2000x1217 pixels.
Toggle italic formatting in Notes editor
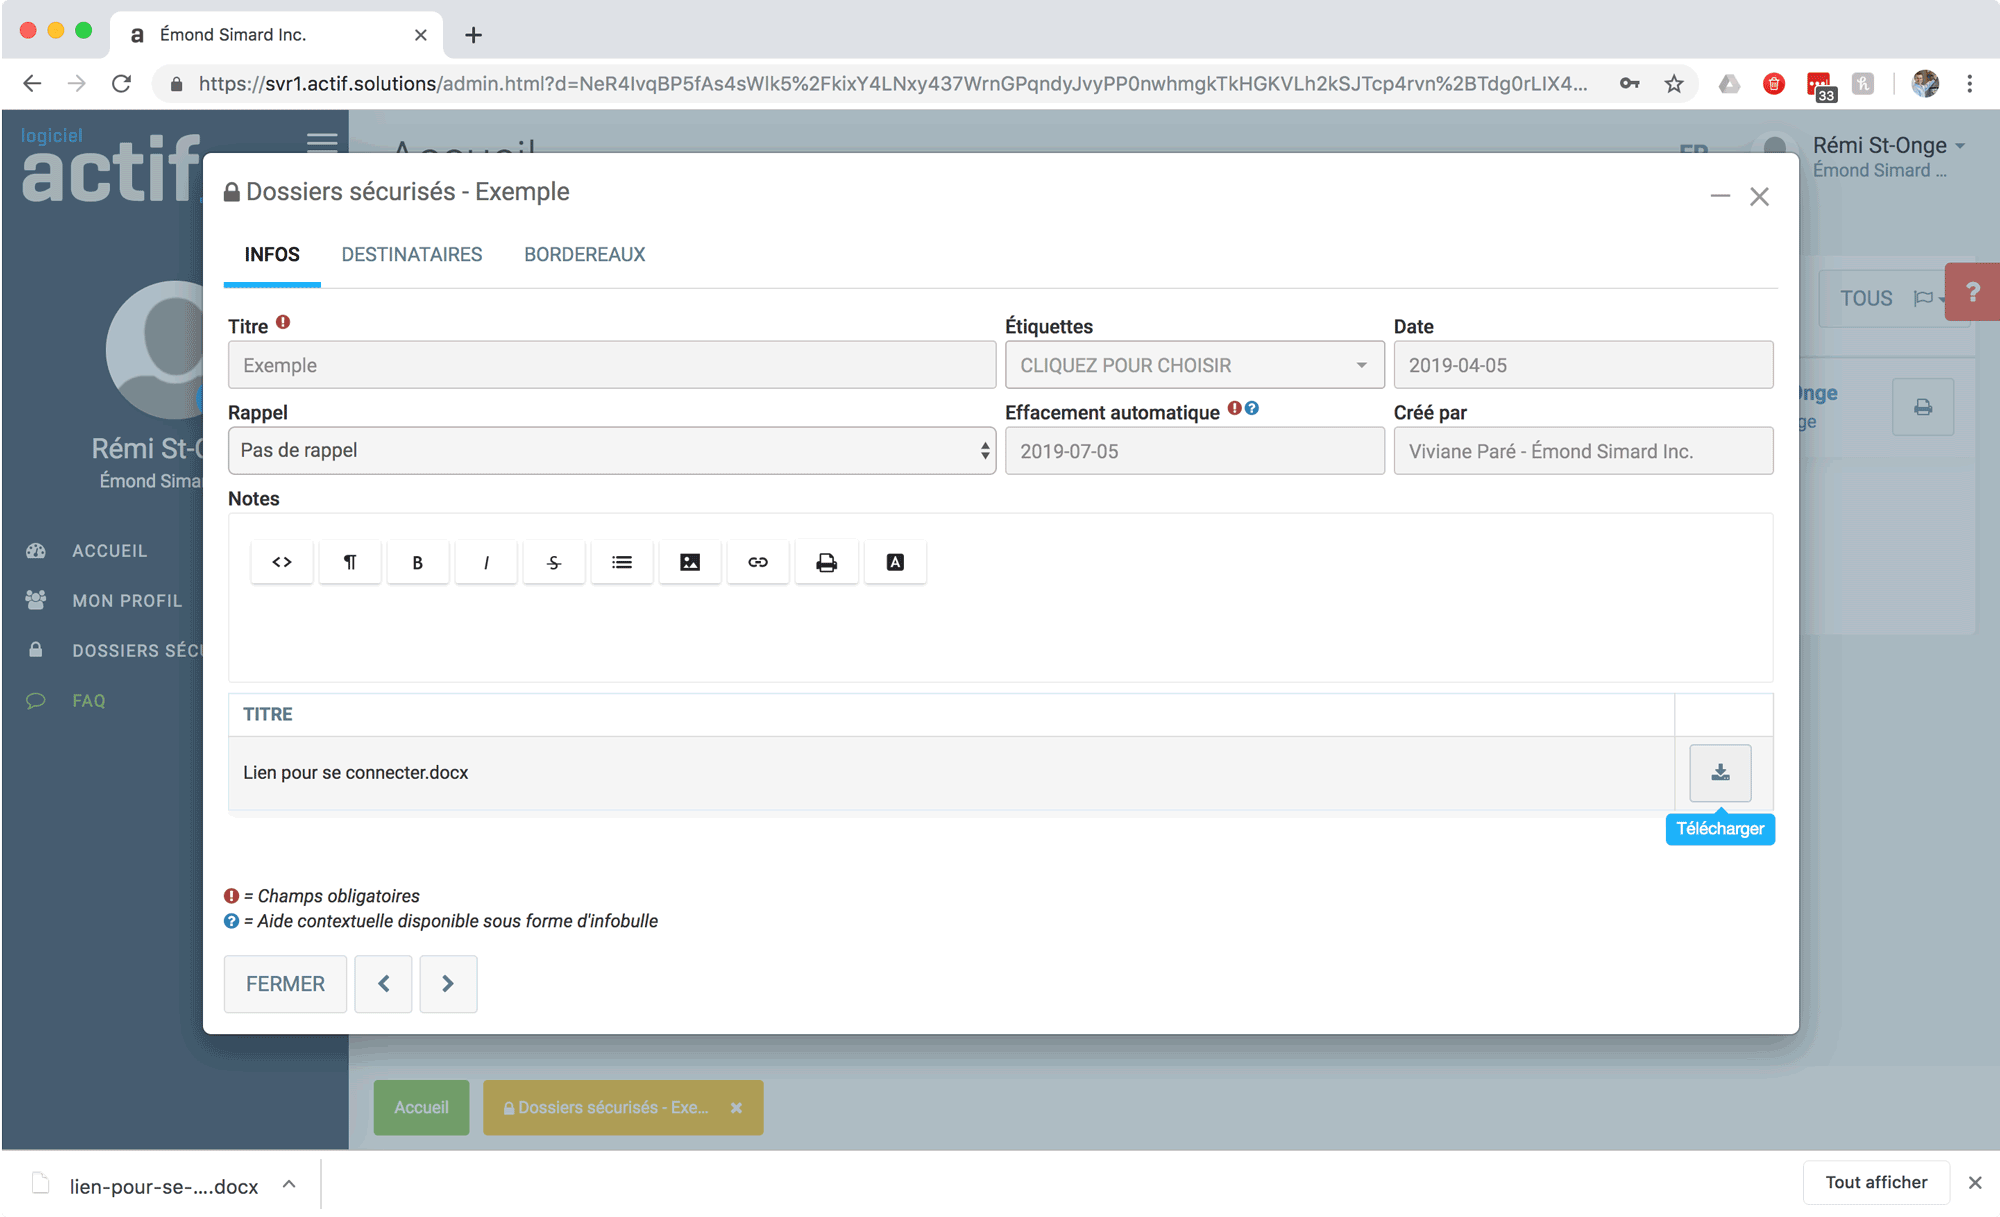pyautogui.click(x=486, y=562)
